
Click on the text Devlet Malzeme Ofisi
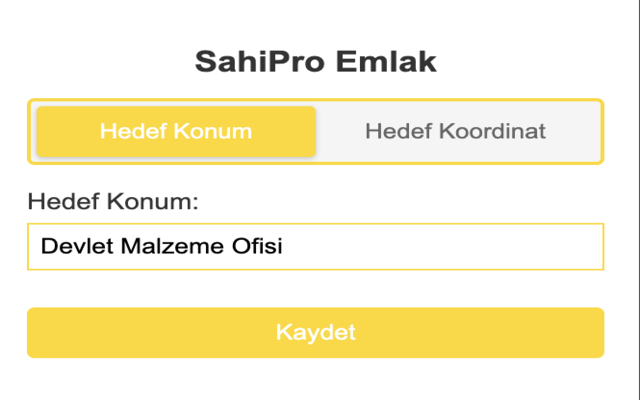162,246
